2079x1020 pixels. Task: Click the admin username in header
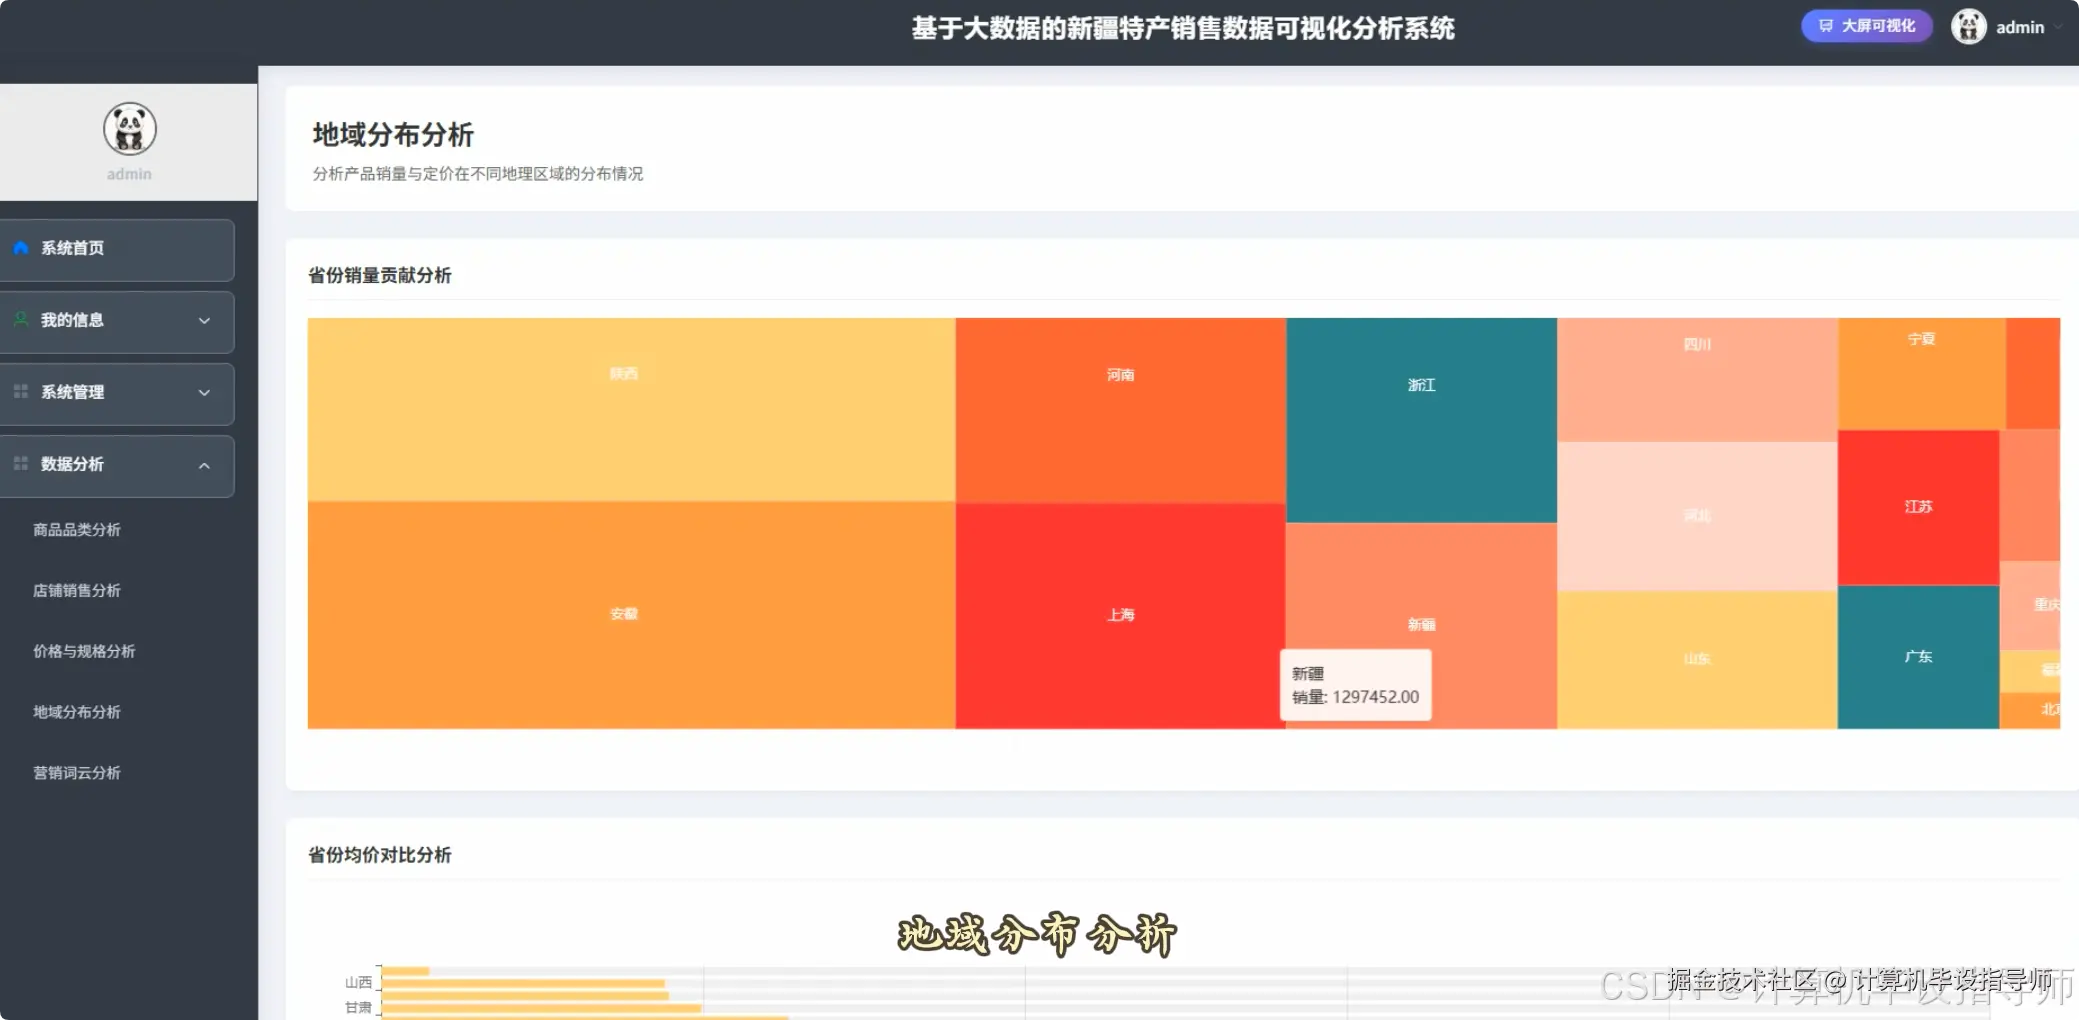click(2019, 28)
